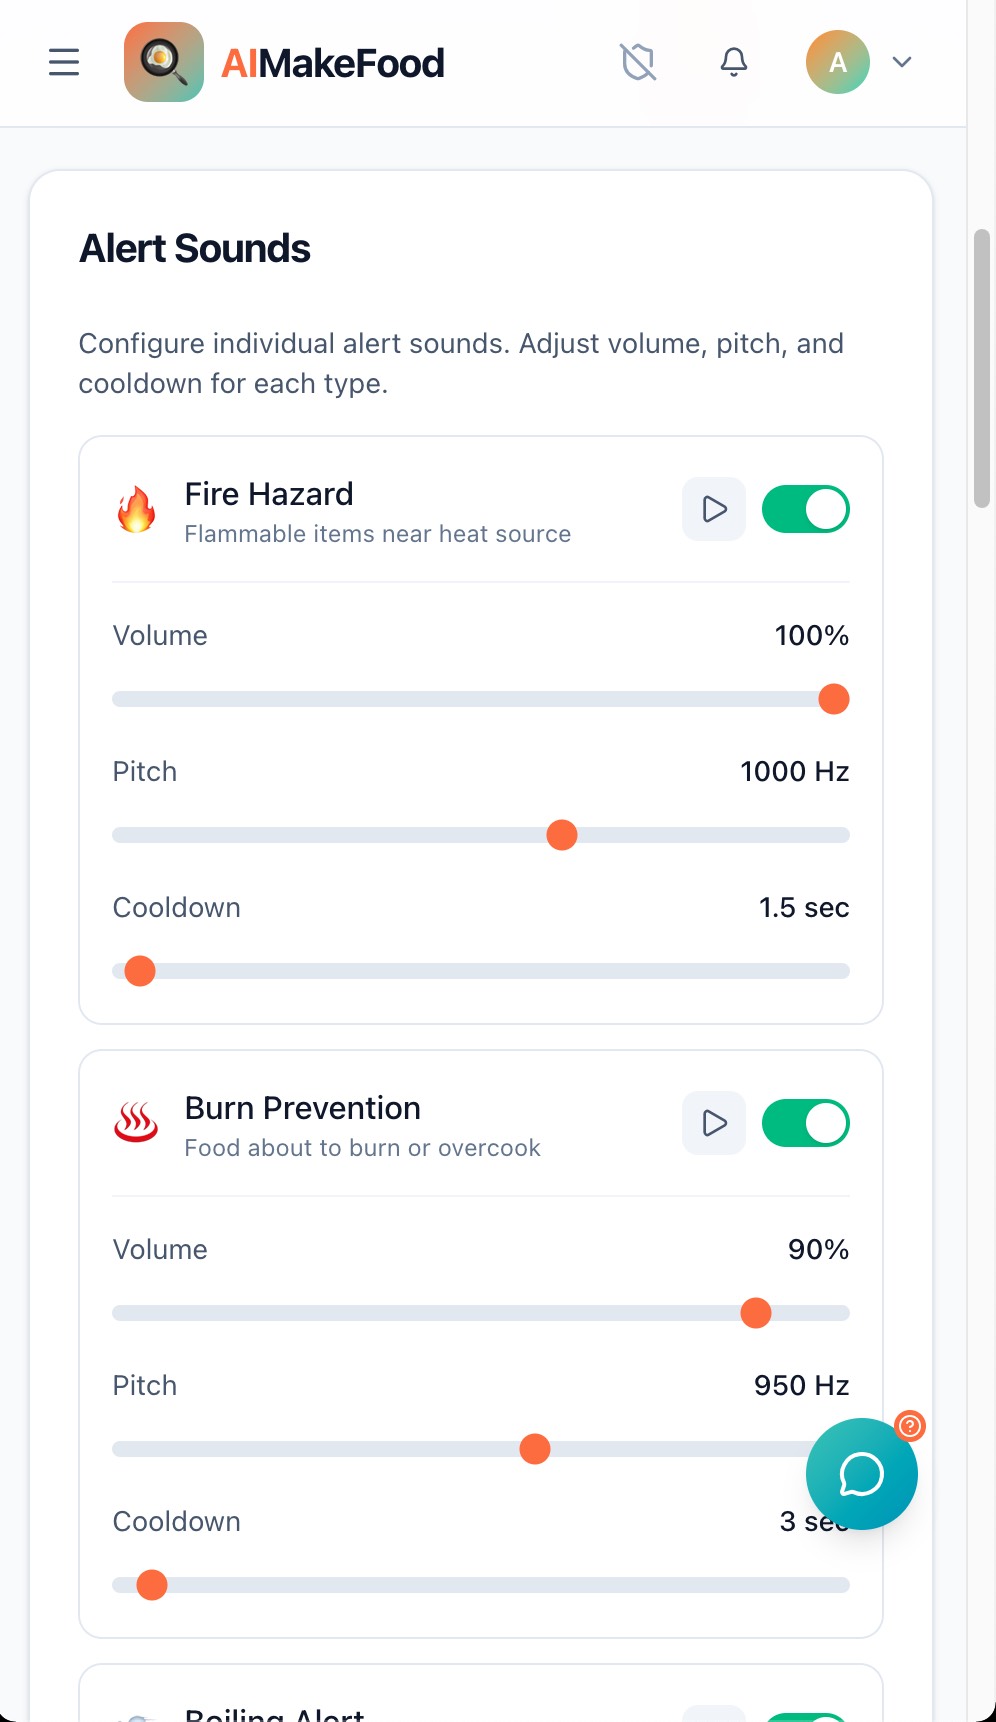Disable the Fire Hazard alert toggle

pyautogui.click(x=805, y=509)
